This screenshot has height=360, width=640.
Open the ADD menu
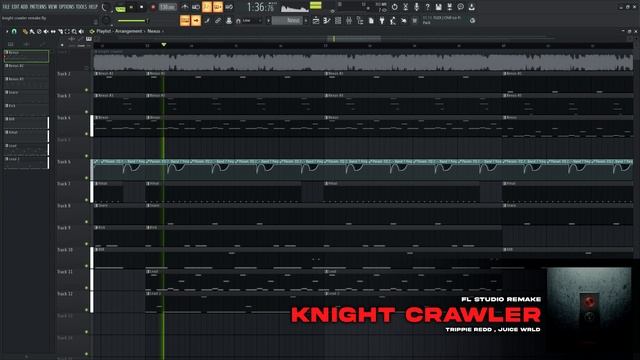pyautogui.click(x=24, y=7)
